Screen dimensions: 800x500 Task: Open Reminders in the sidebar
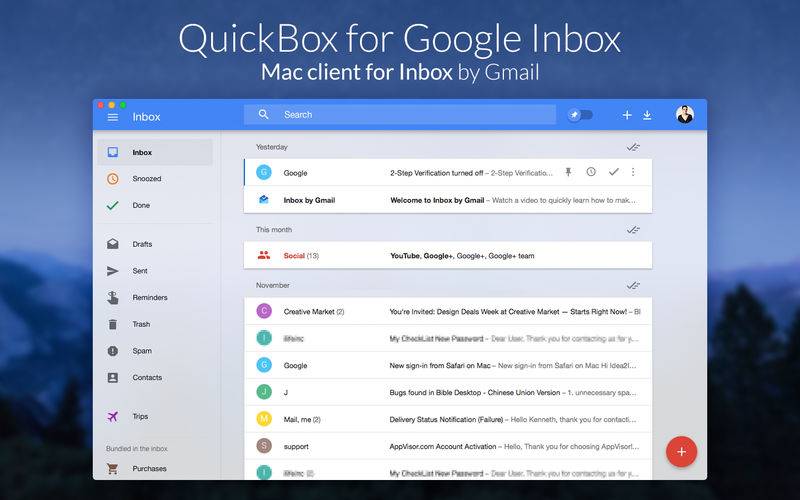click(x=155, y=297)
